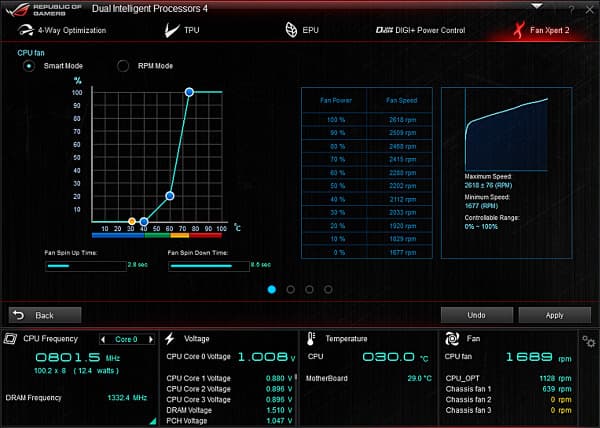Screen dimensions: 600x428
Task: Click the CPU_OPT 1128 rpm reading
Action: [555, 378]
